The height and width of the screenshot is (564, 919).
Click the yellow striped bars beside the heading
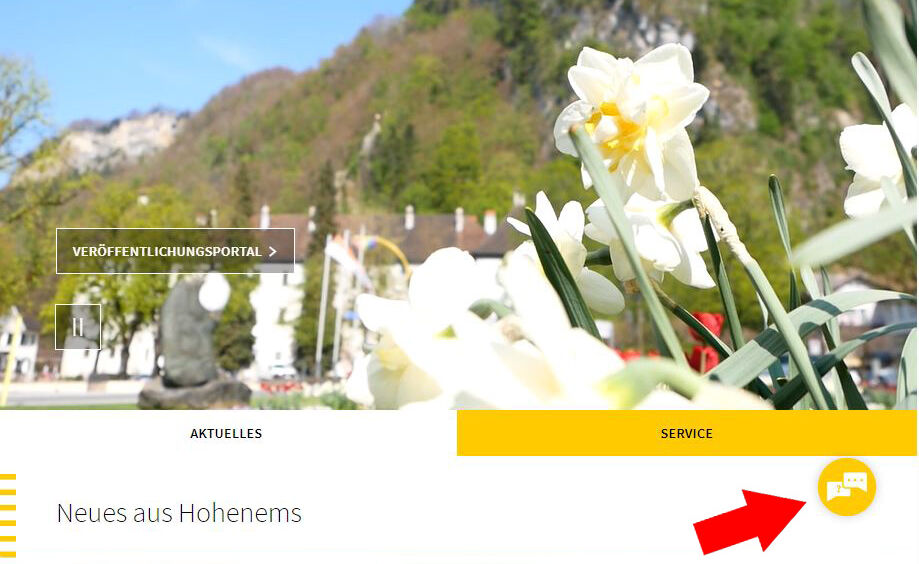8,515
